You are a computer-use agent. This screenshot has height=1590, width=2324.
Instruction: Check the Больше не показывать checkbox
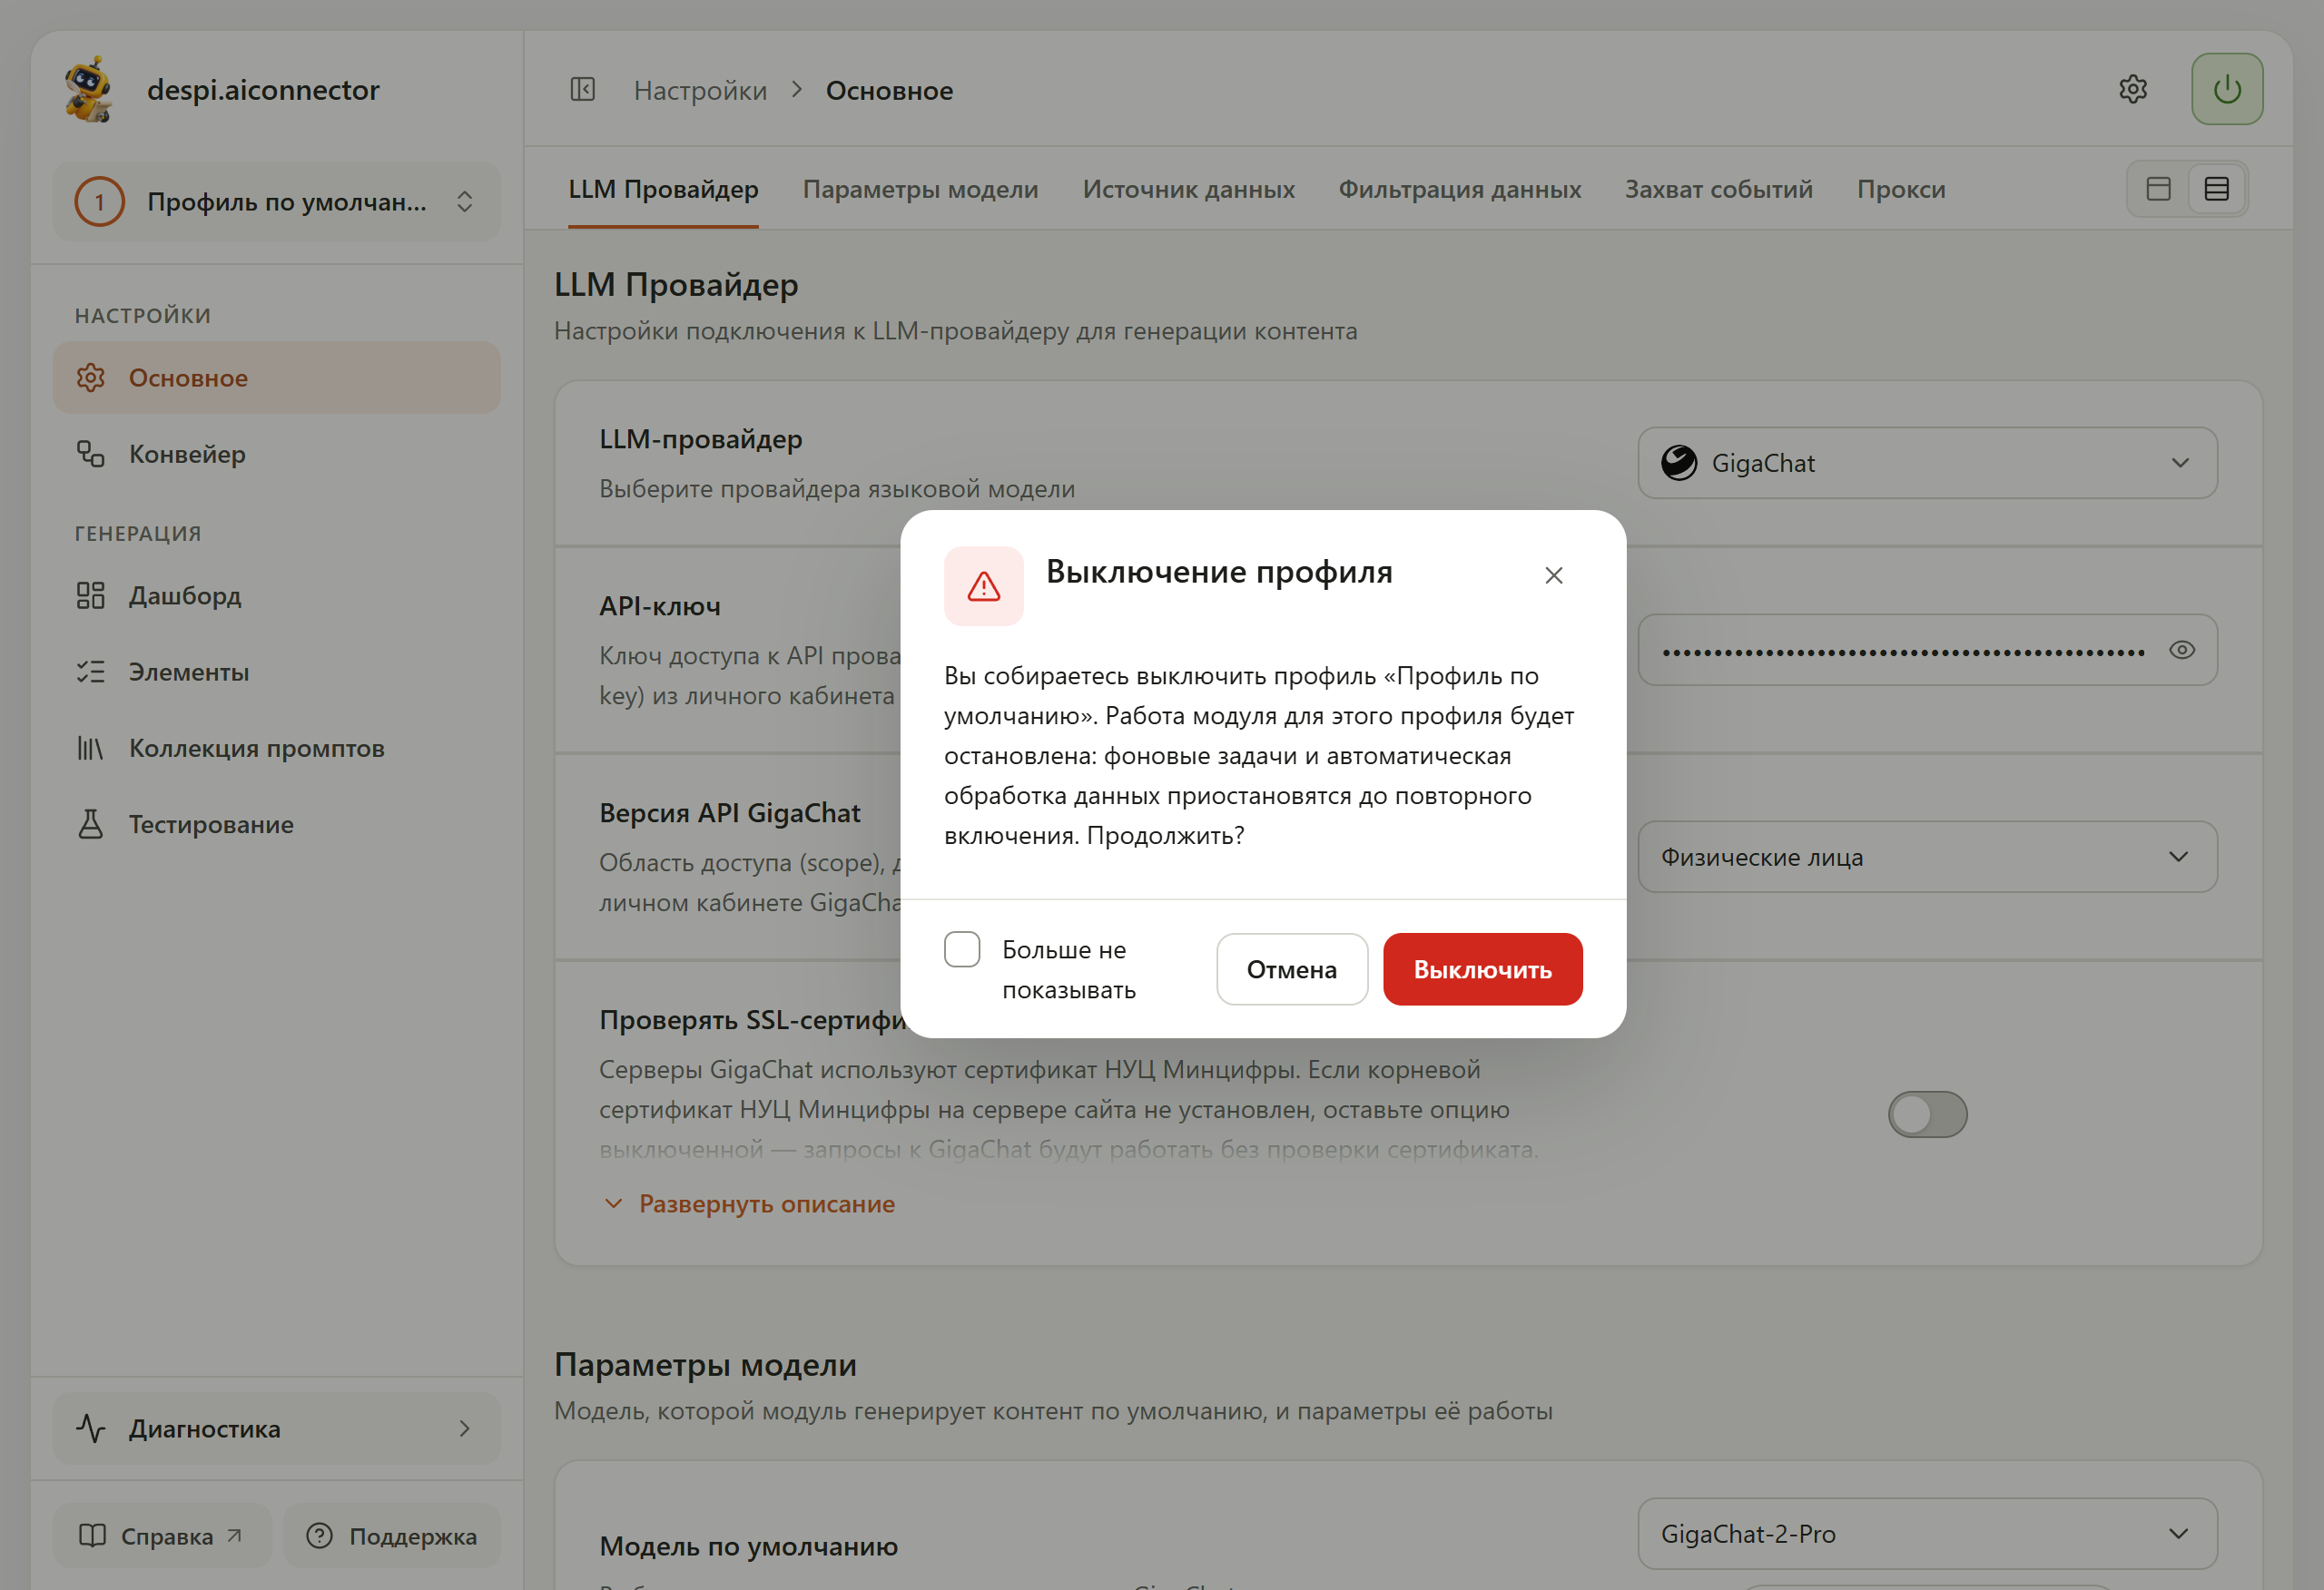click(961, 950)
